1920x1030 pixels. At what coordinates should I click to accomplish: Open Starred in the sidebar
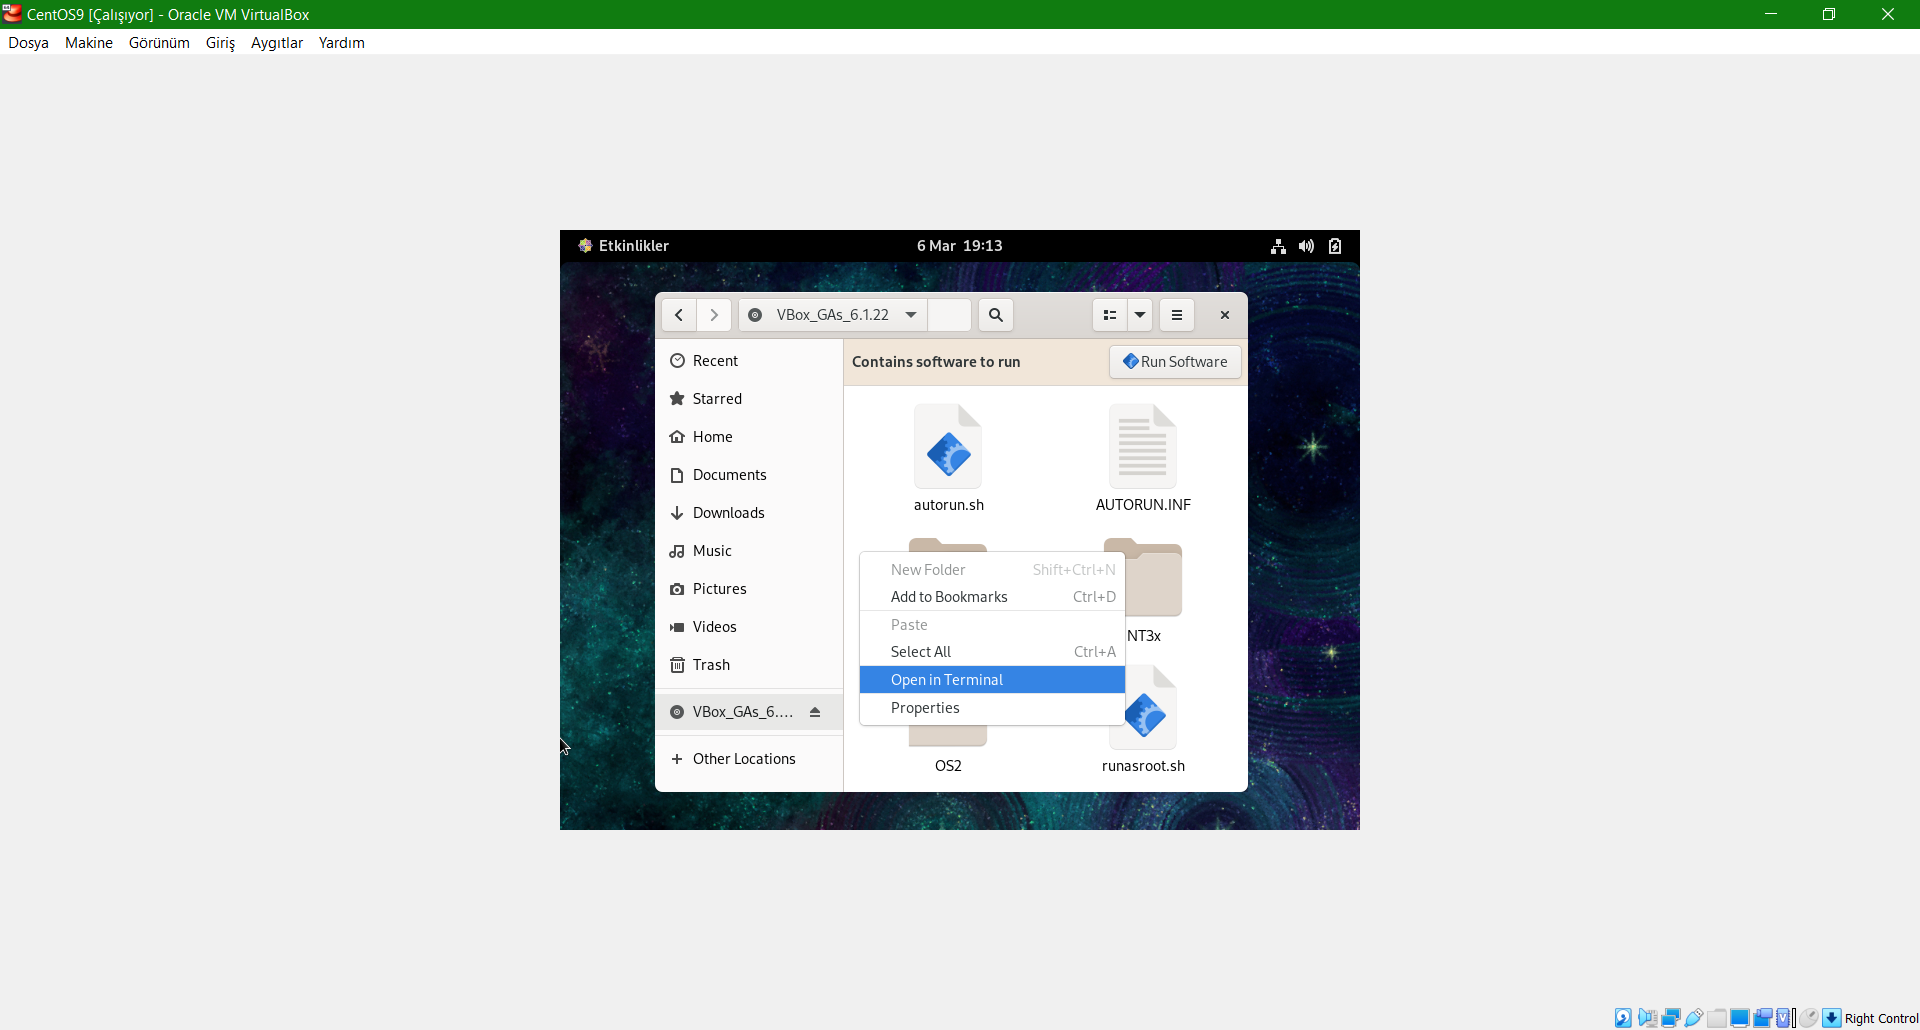[749, 399]
